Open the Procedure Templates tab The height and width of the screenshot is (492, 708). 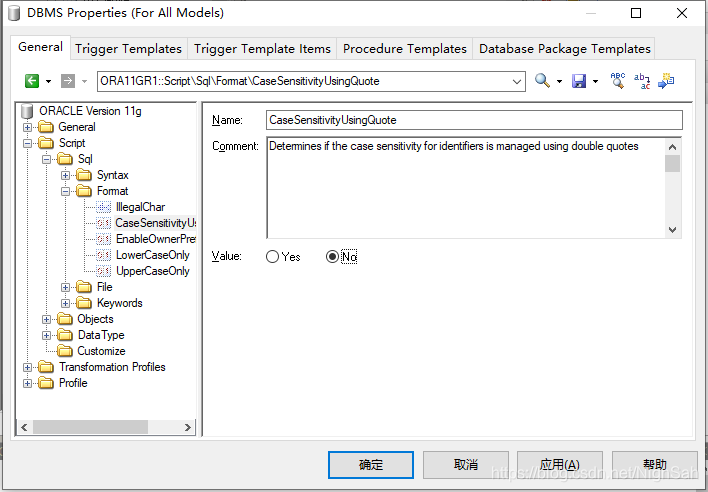pyautogui.click(x=405, y=49)
